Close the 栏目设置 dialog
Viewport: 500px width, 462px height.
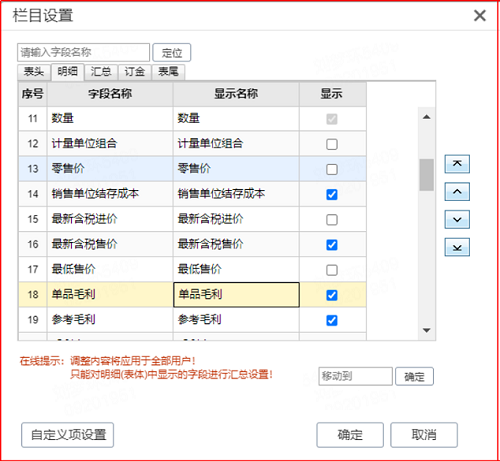[x=480, y=15]
